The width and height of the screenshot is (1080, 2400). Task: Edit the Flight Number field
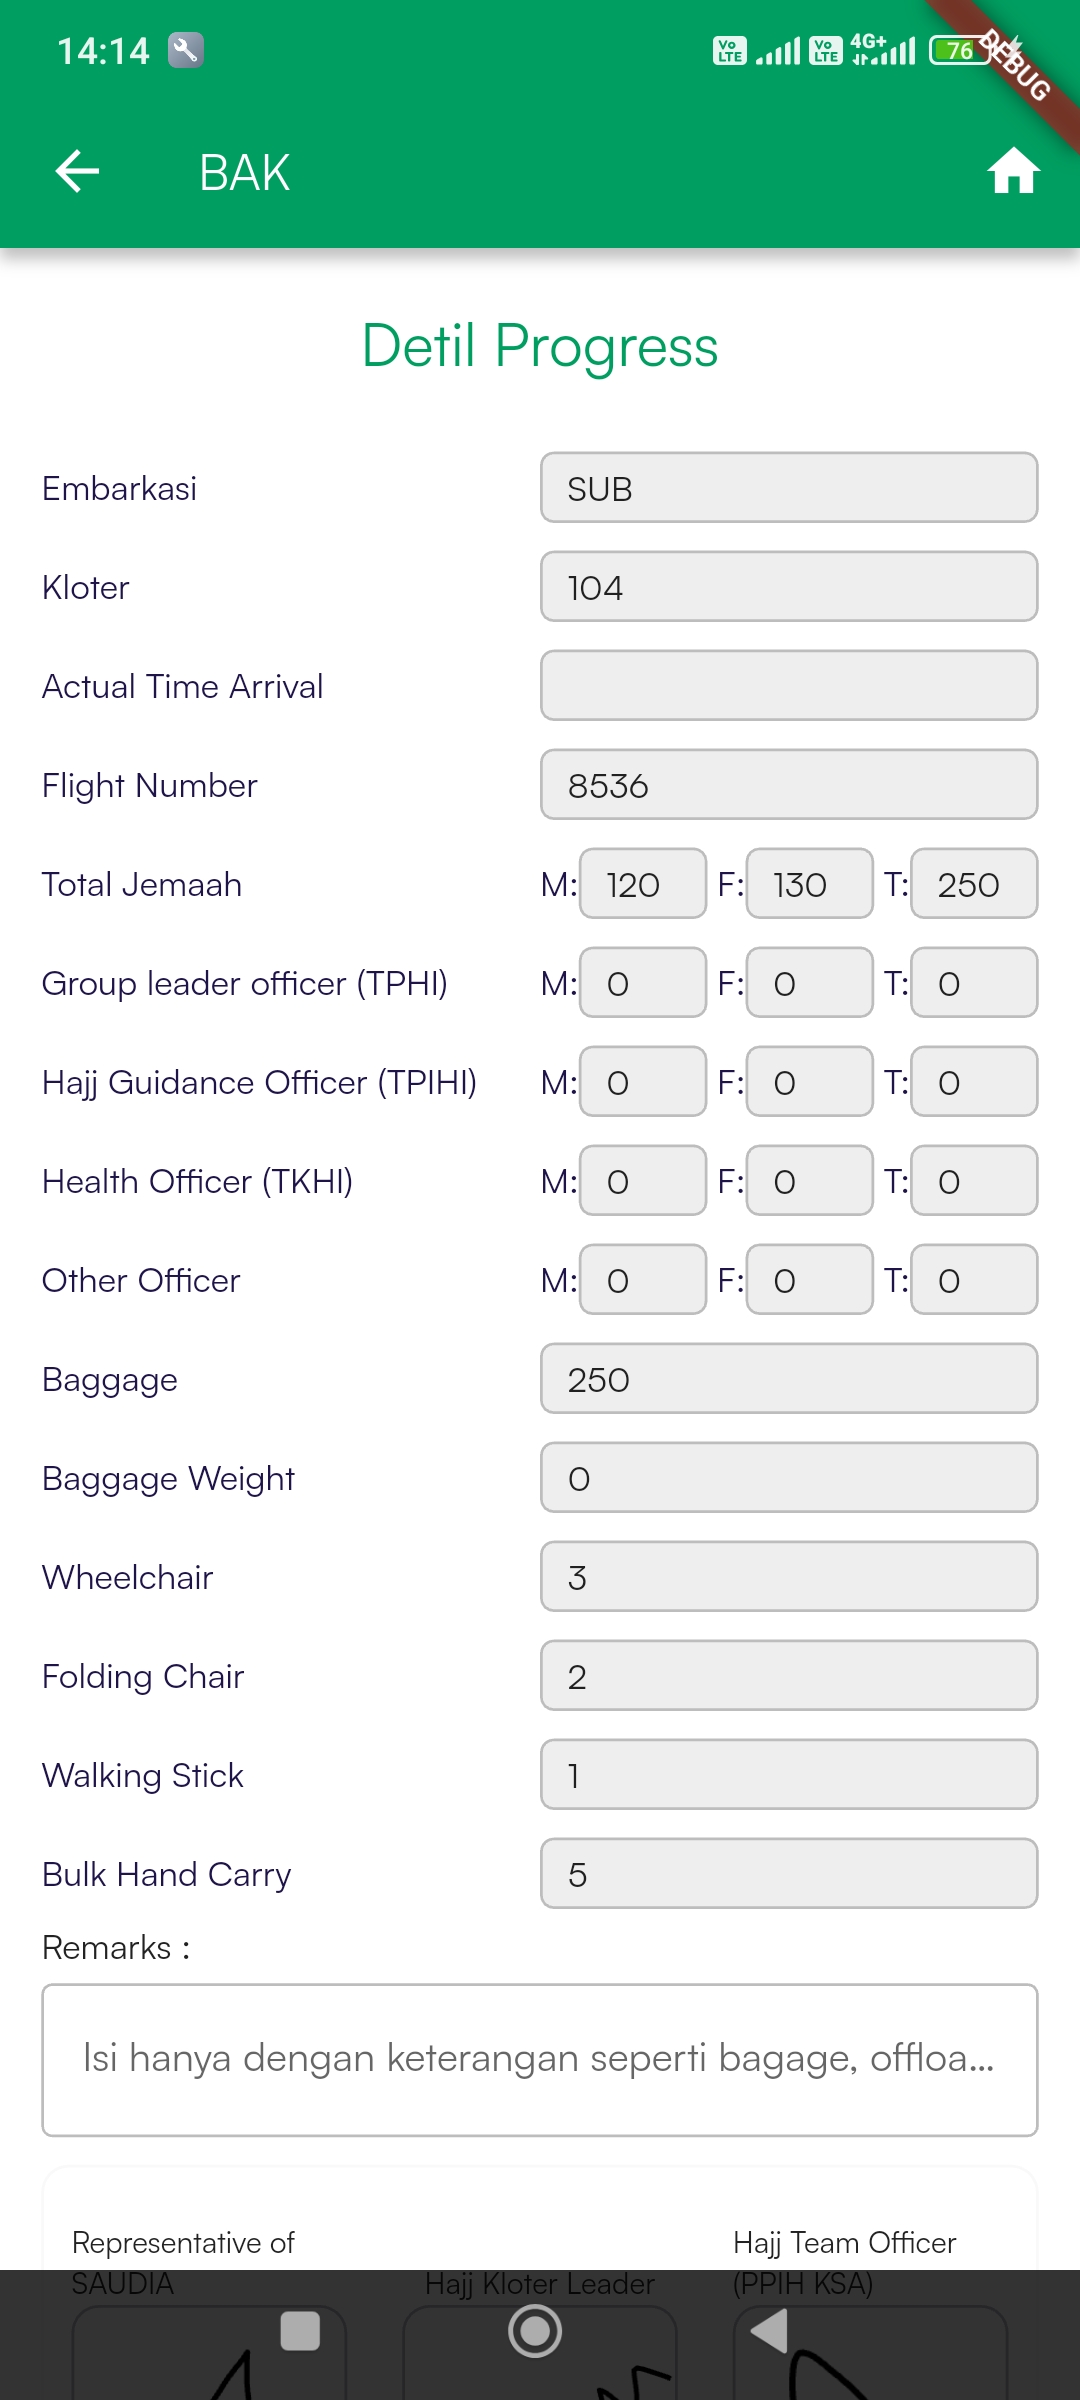pyautogui.click(x=788, y=785)
